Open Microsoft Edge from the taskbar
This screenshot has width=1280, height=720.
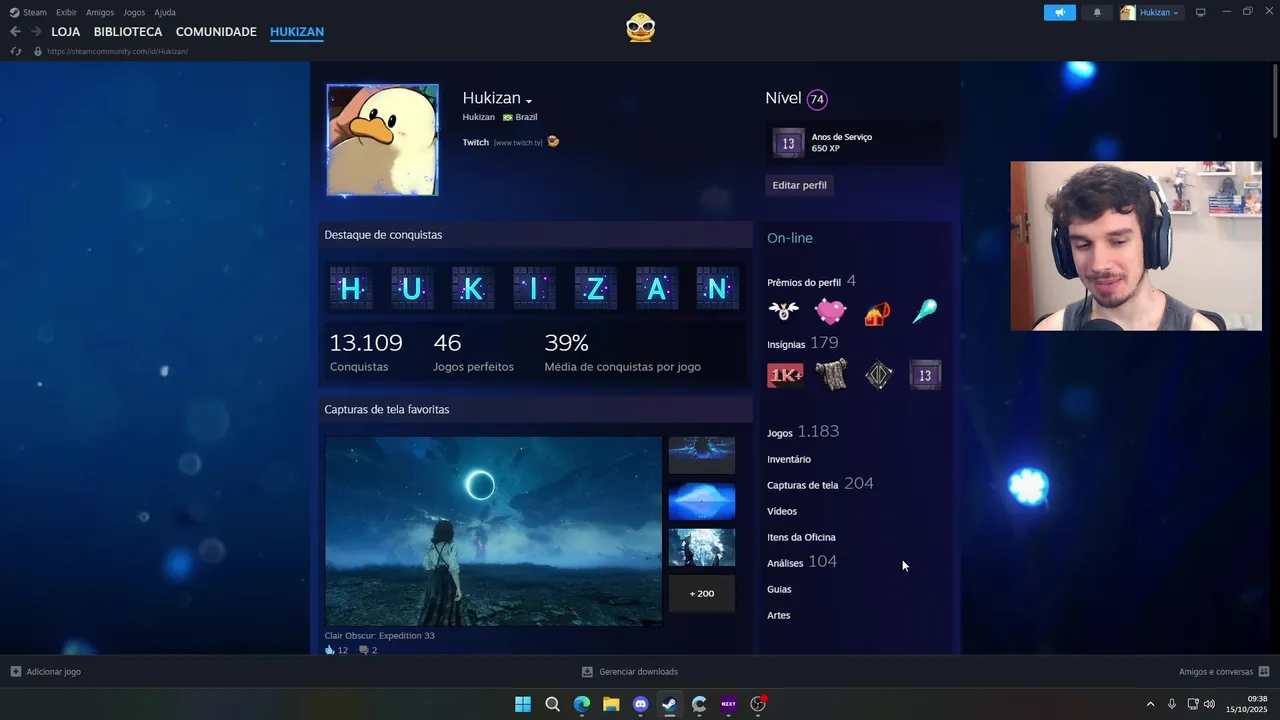point(582,704)
